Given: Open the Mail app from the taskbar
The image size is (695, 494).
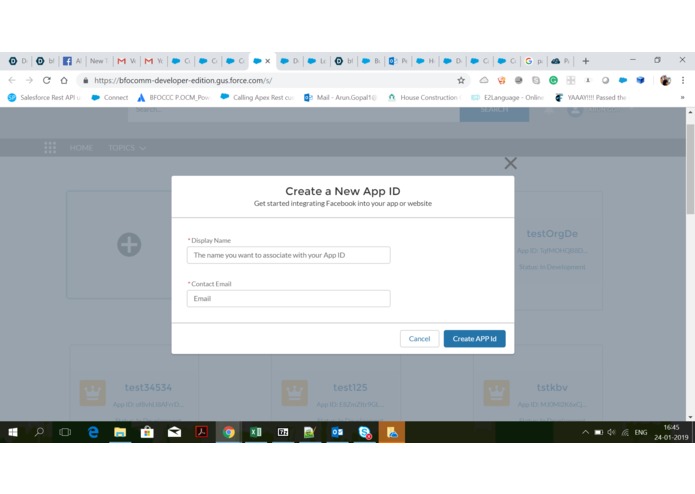Looking at the screenshot, I should tap(174, 432).
